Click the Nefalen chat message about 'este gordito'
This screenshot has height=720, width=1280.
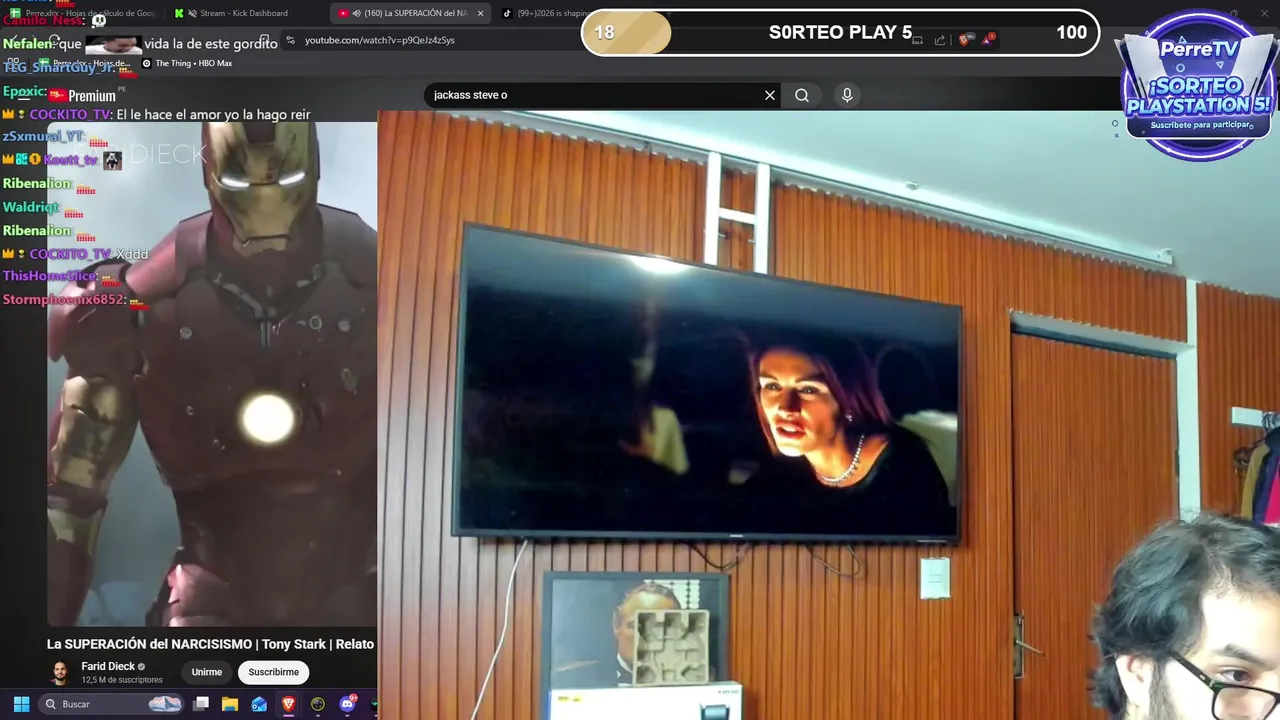coord(140,44)
